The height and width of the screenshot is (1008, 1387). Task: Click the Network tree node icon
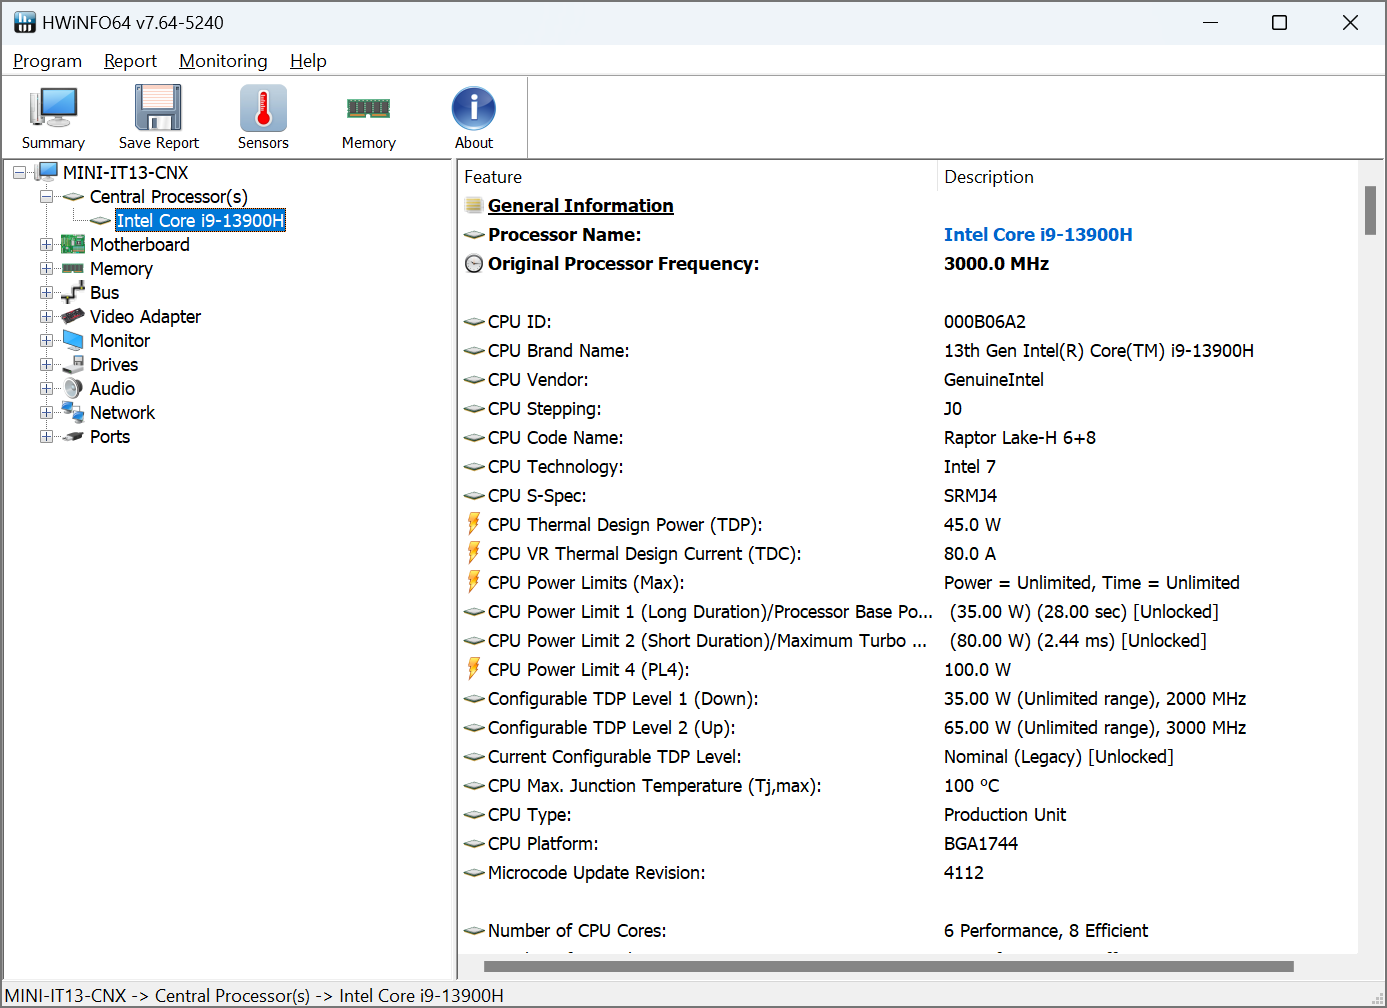[x=73, y=412]
